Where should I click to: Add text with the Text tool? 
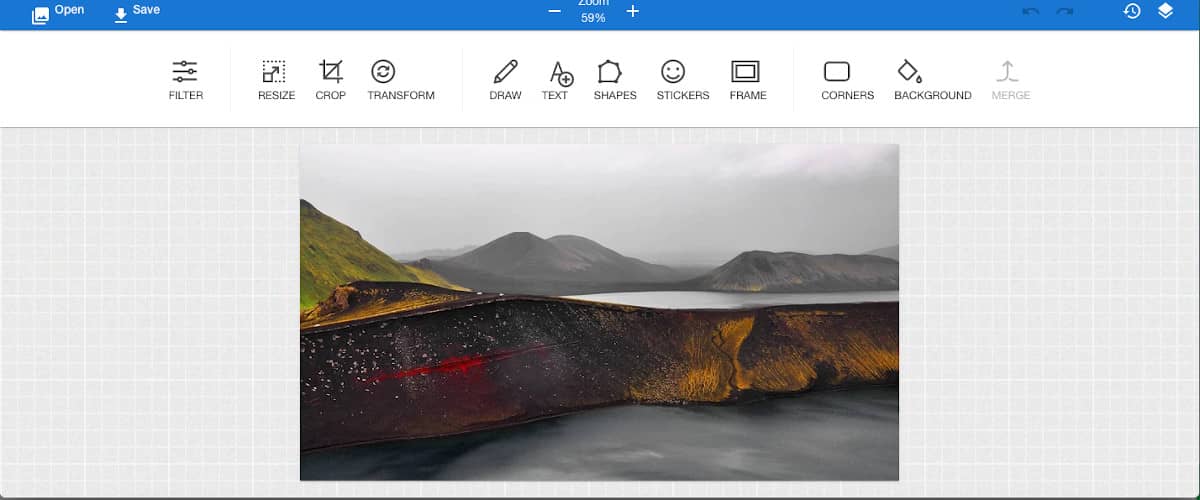click(x=555, y=80)
